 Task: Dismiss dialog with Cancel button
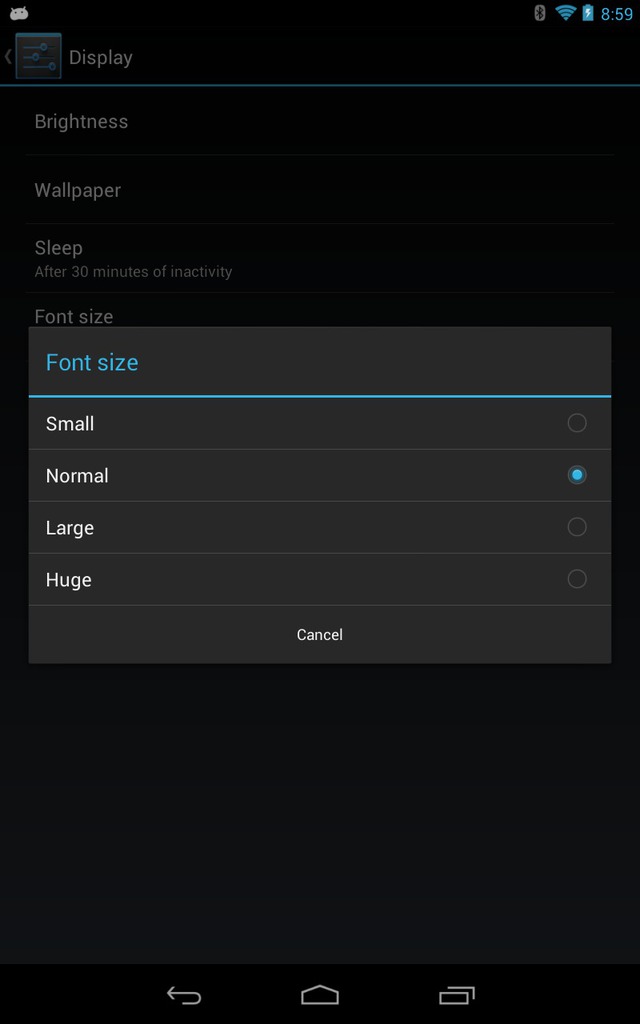click(320, 635)
